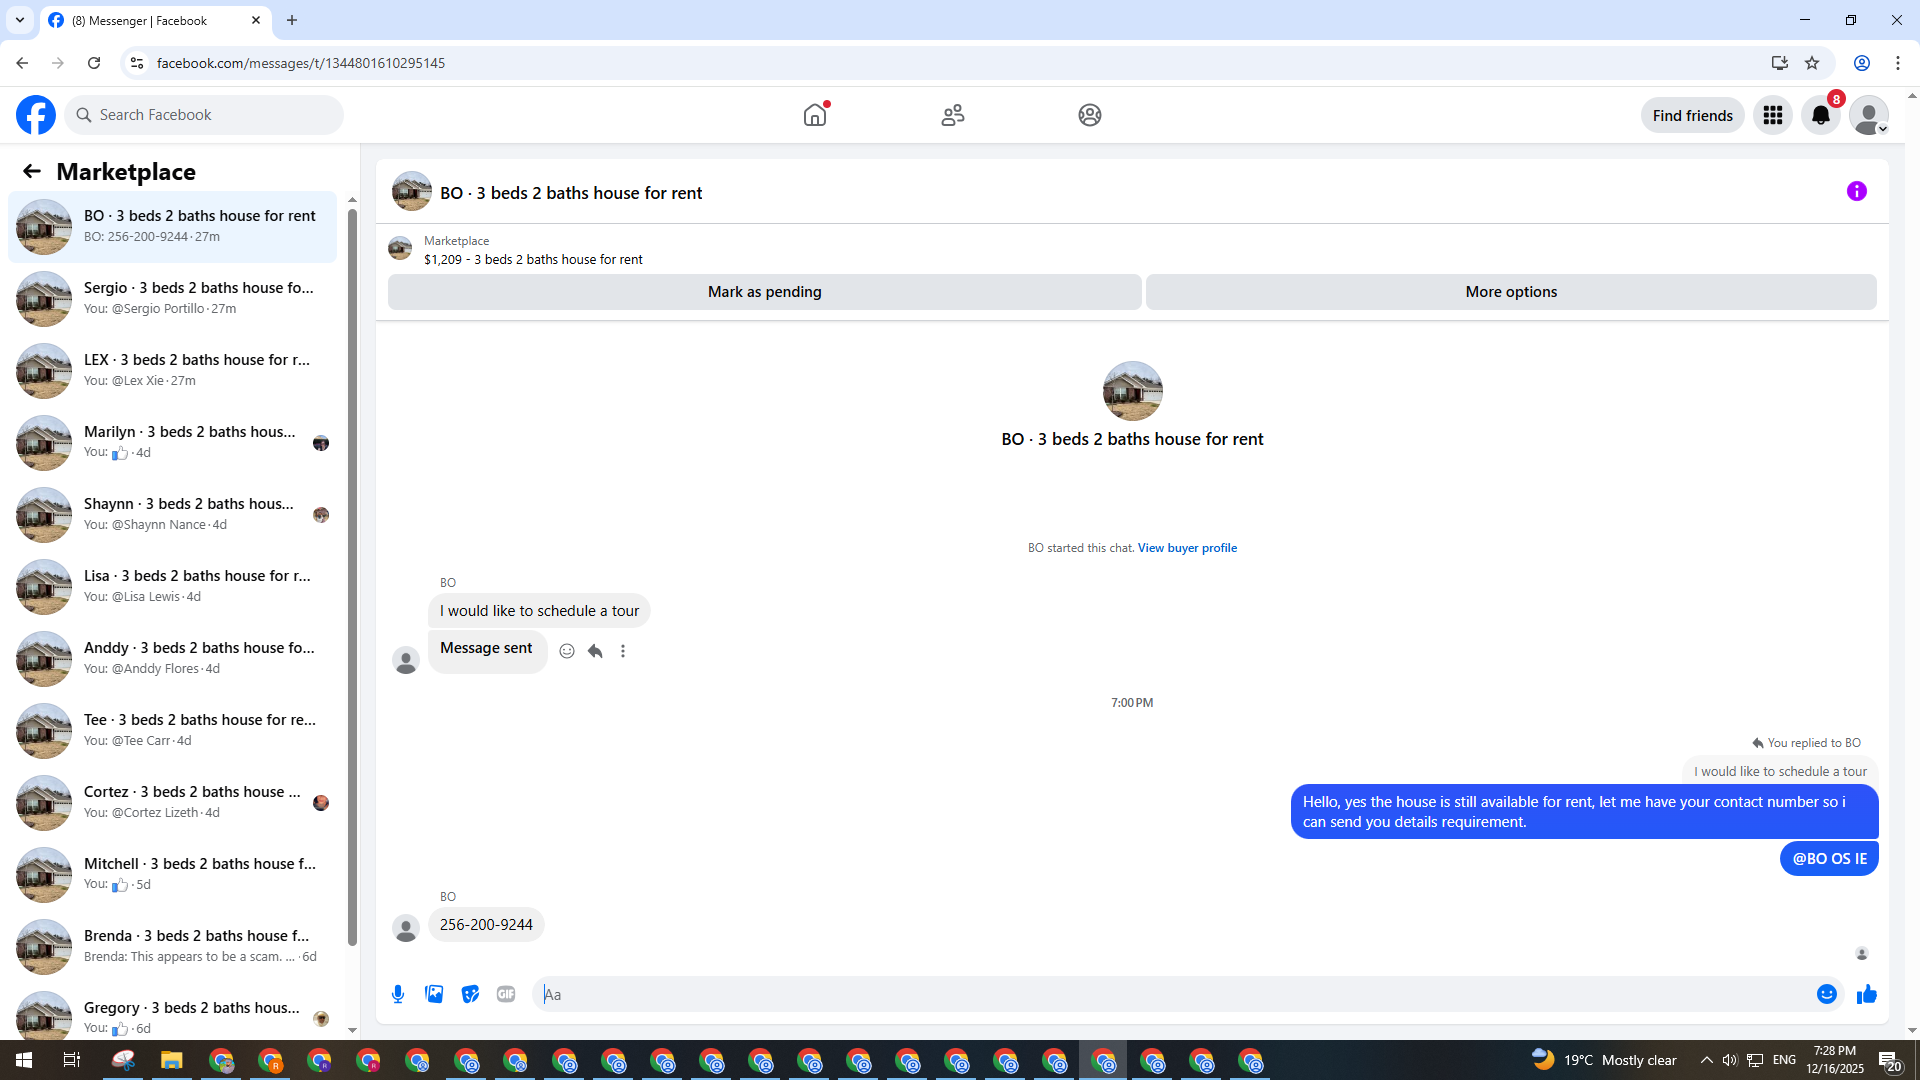React to the Message sent bubble
Viewport: 1920px width, 1080px height.
pyautogui.click(x=567, y=651)
